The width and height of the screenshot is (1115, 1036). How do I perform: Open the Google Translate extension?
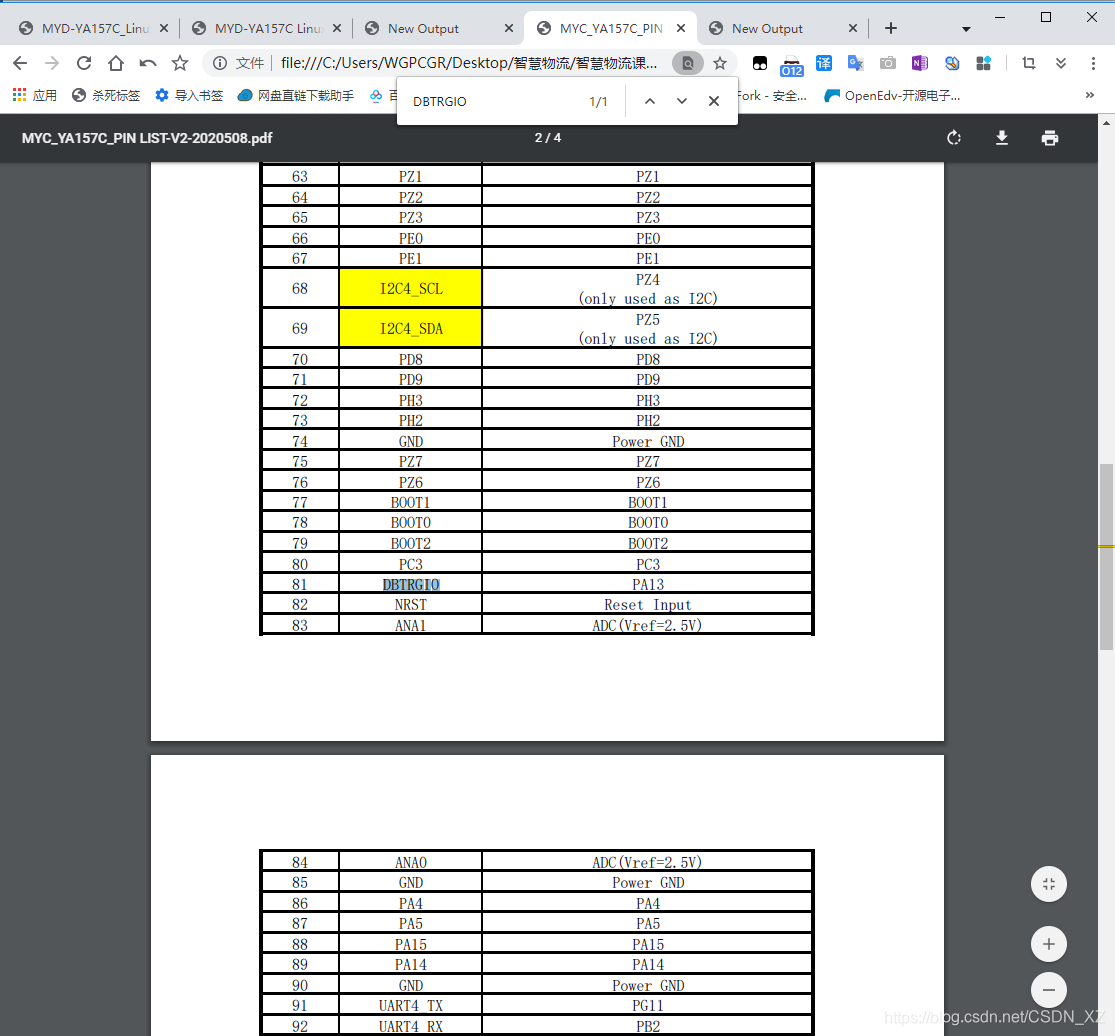[855, 63]
